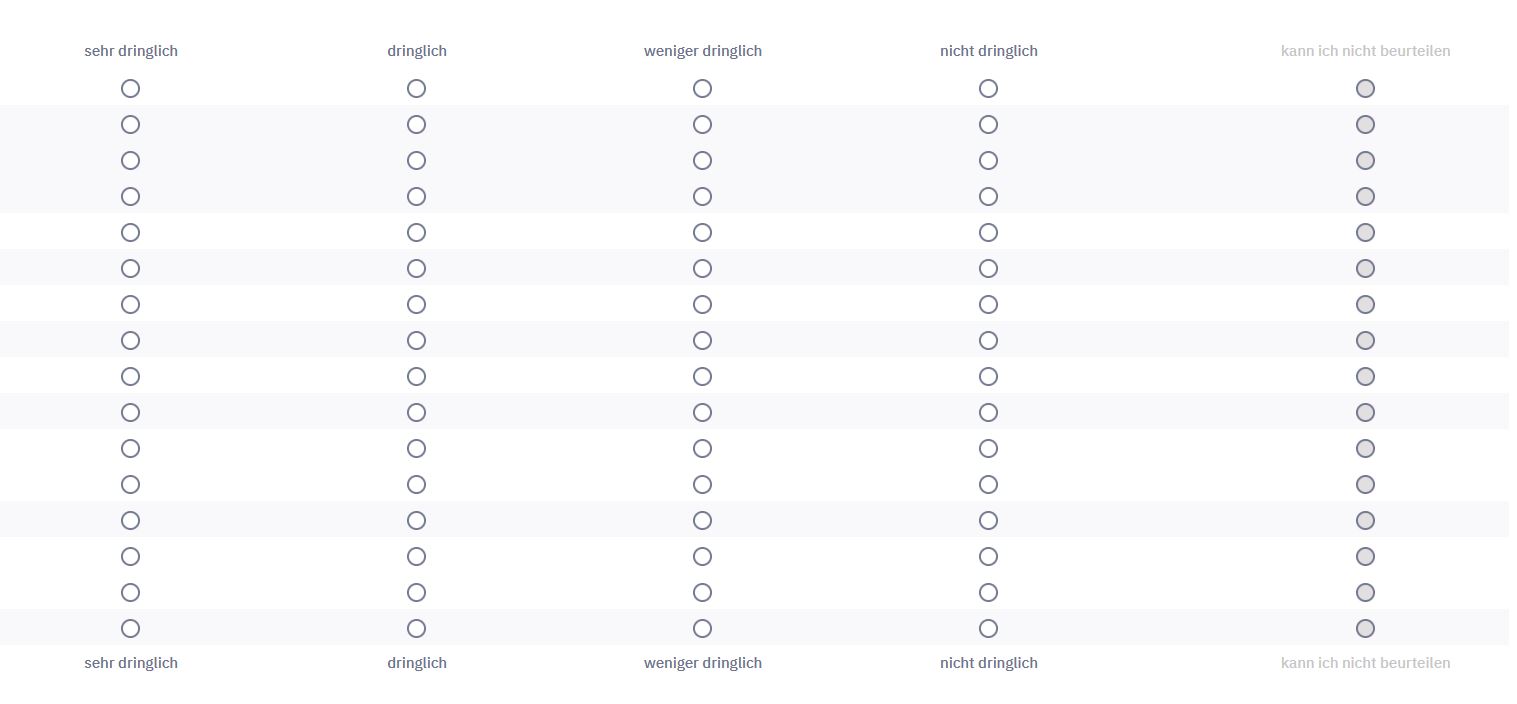Click the top 'weniger dringlich' column header
Screen dimensions: 1517x704
click(x=702, y=51)
